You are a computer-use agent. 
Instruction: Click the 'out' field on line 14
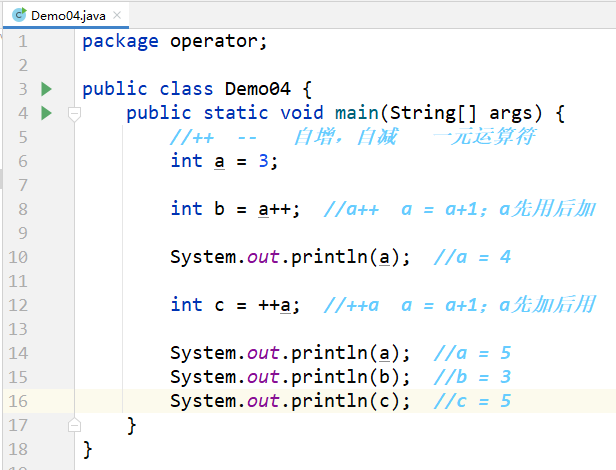(263, 353)
